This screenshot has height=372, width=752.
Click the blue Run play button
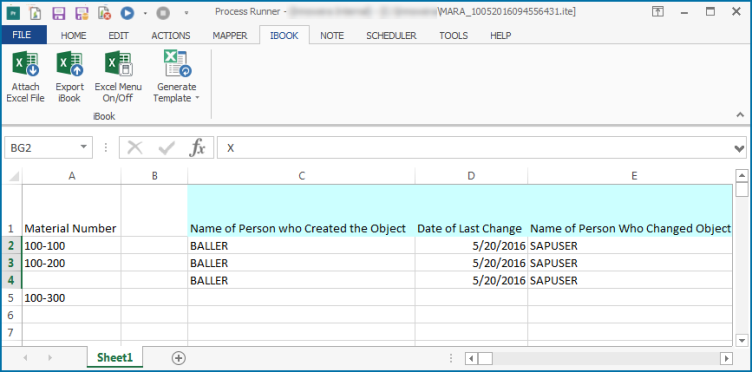pyautogui.click(x=127, y=12)
